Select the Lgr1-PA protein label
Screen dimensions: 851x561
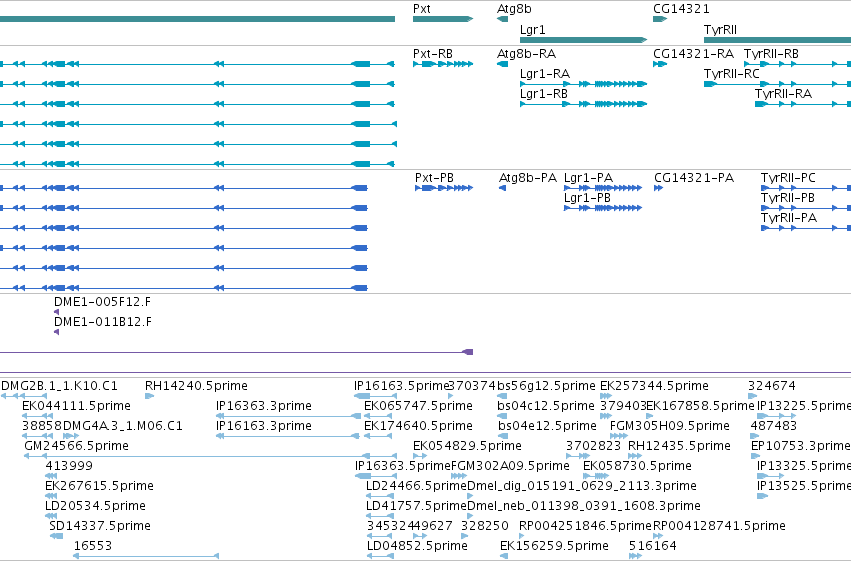(588, 178)
